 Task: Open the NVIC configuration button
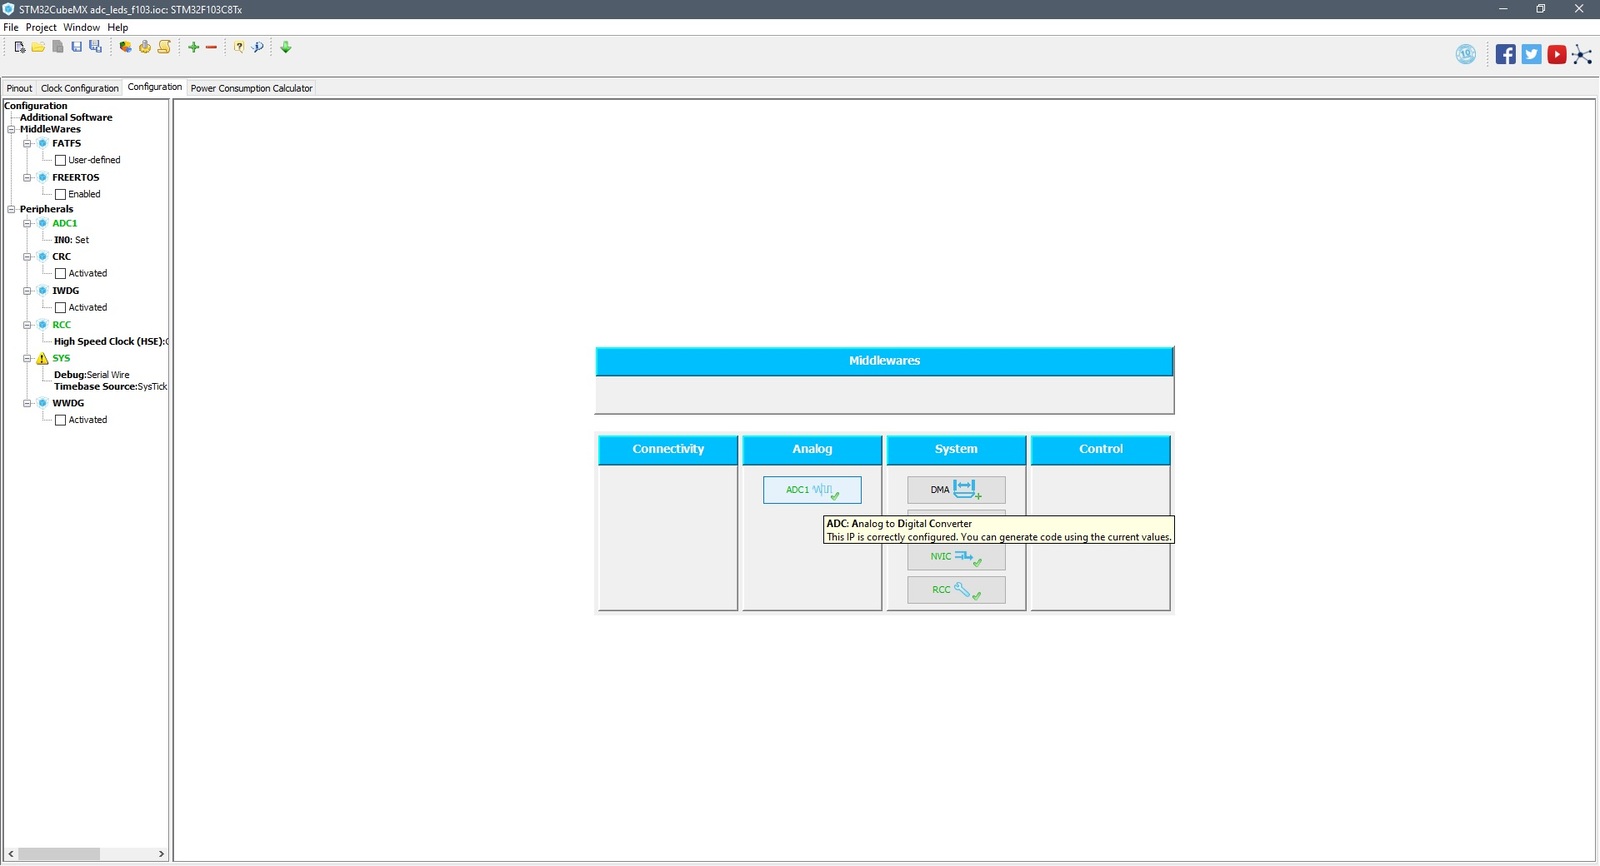(956, 557)
